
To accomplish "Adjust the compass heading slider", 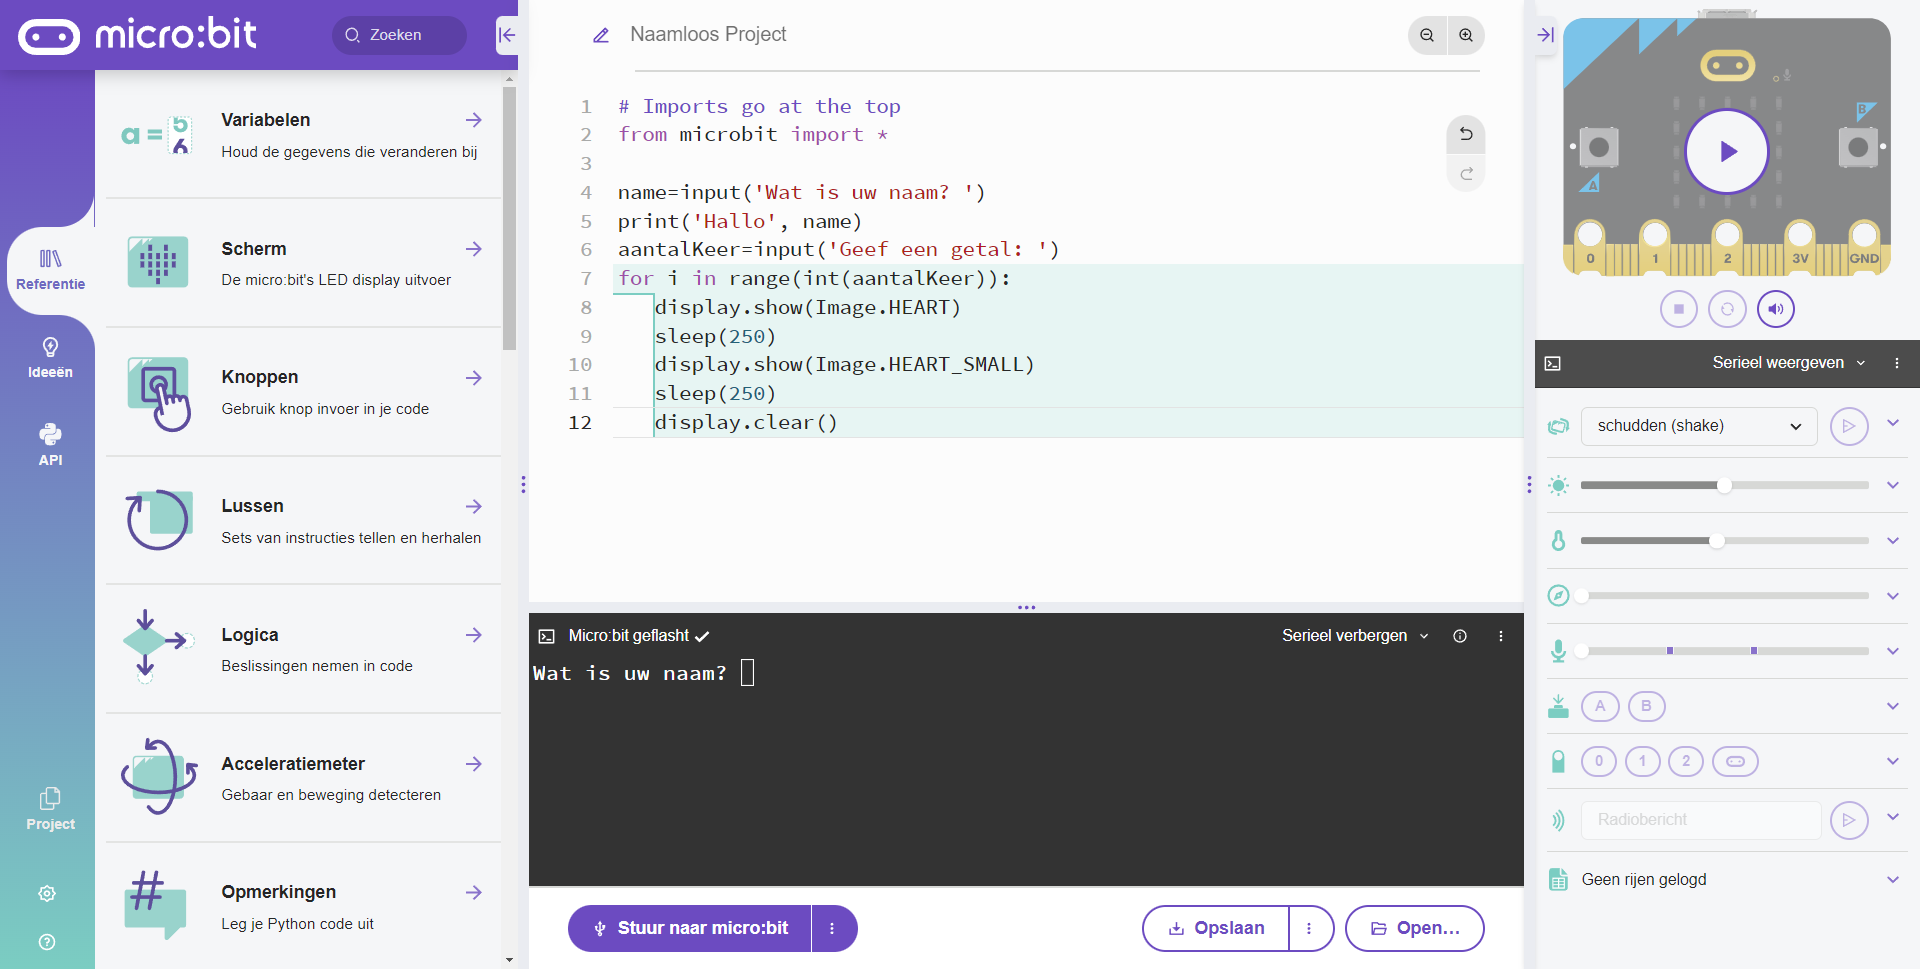I will [1724, 596].
